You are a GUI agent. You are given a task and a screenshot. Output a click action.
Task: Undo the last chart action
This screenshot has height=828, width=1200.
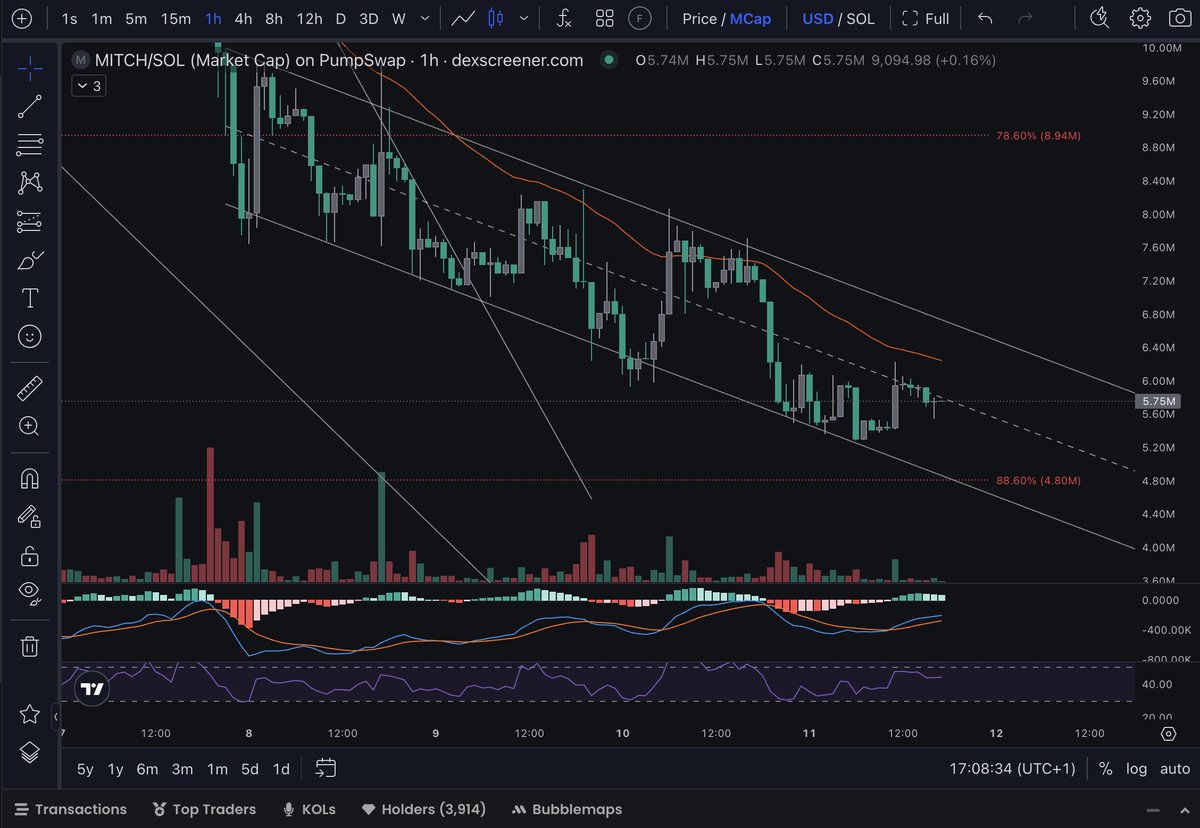985,18
